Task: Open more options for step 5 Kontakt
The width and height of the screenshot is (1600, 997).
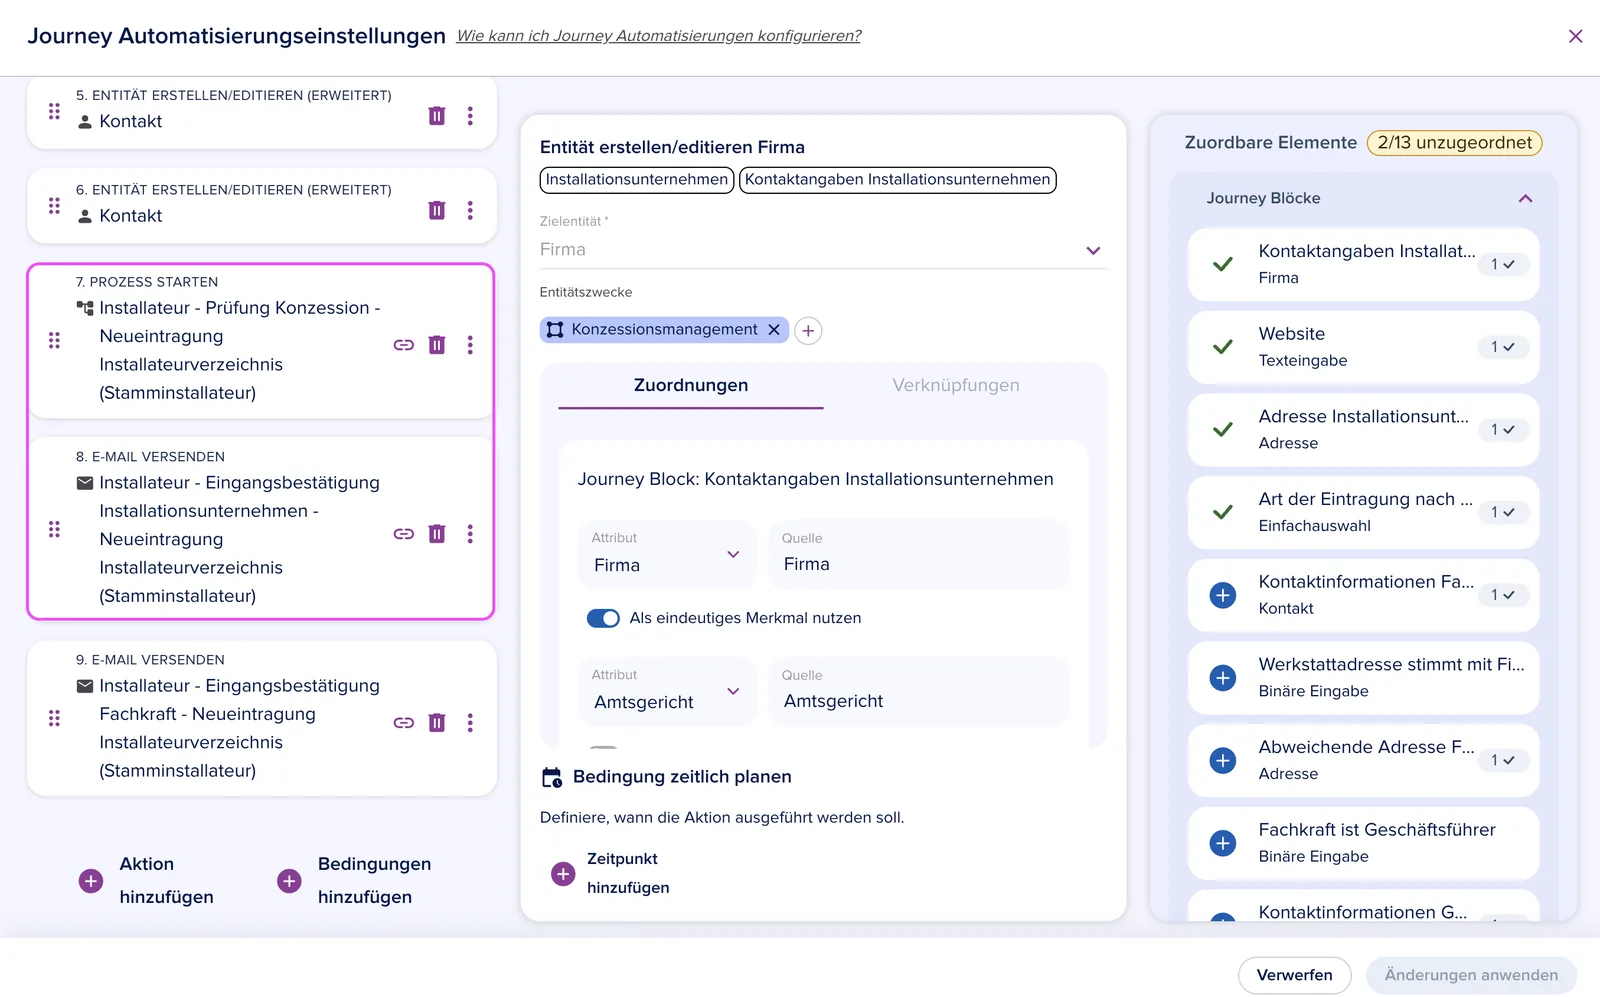Action: click(470, 116)
